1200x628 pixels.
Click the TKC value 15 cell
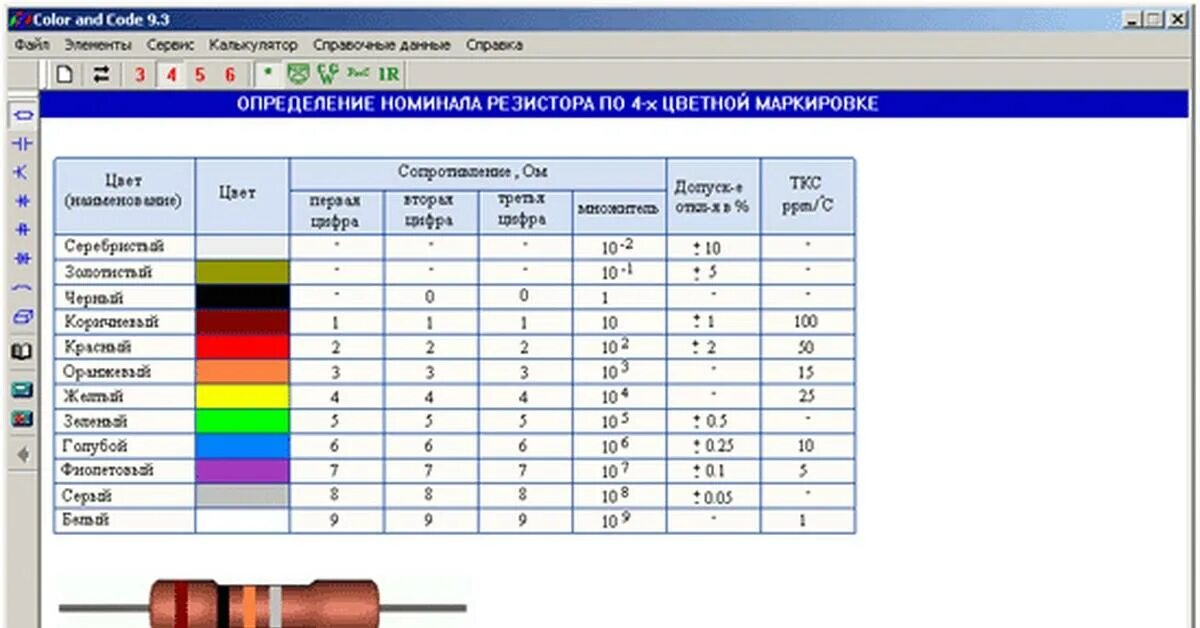click(808, 371)
